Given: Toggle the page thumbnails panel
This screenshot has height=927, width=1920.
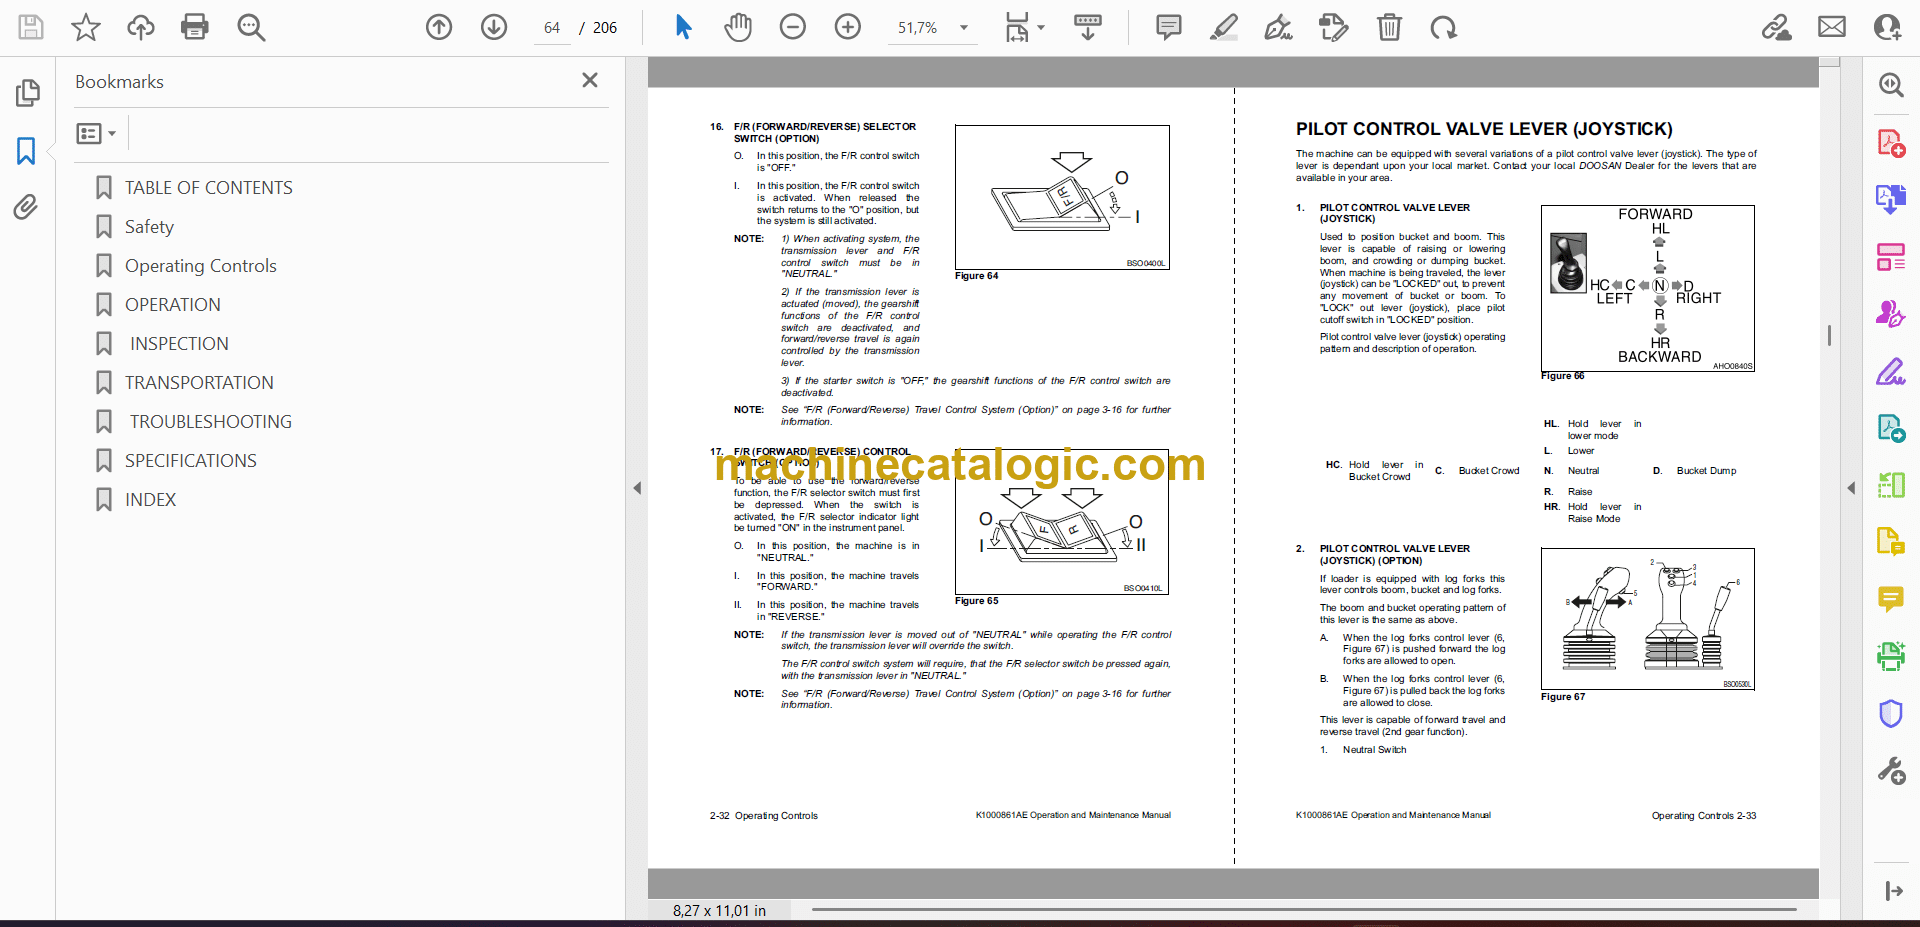Looking at the screenshot, I should (x=27, y=93).
